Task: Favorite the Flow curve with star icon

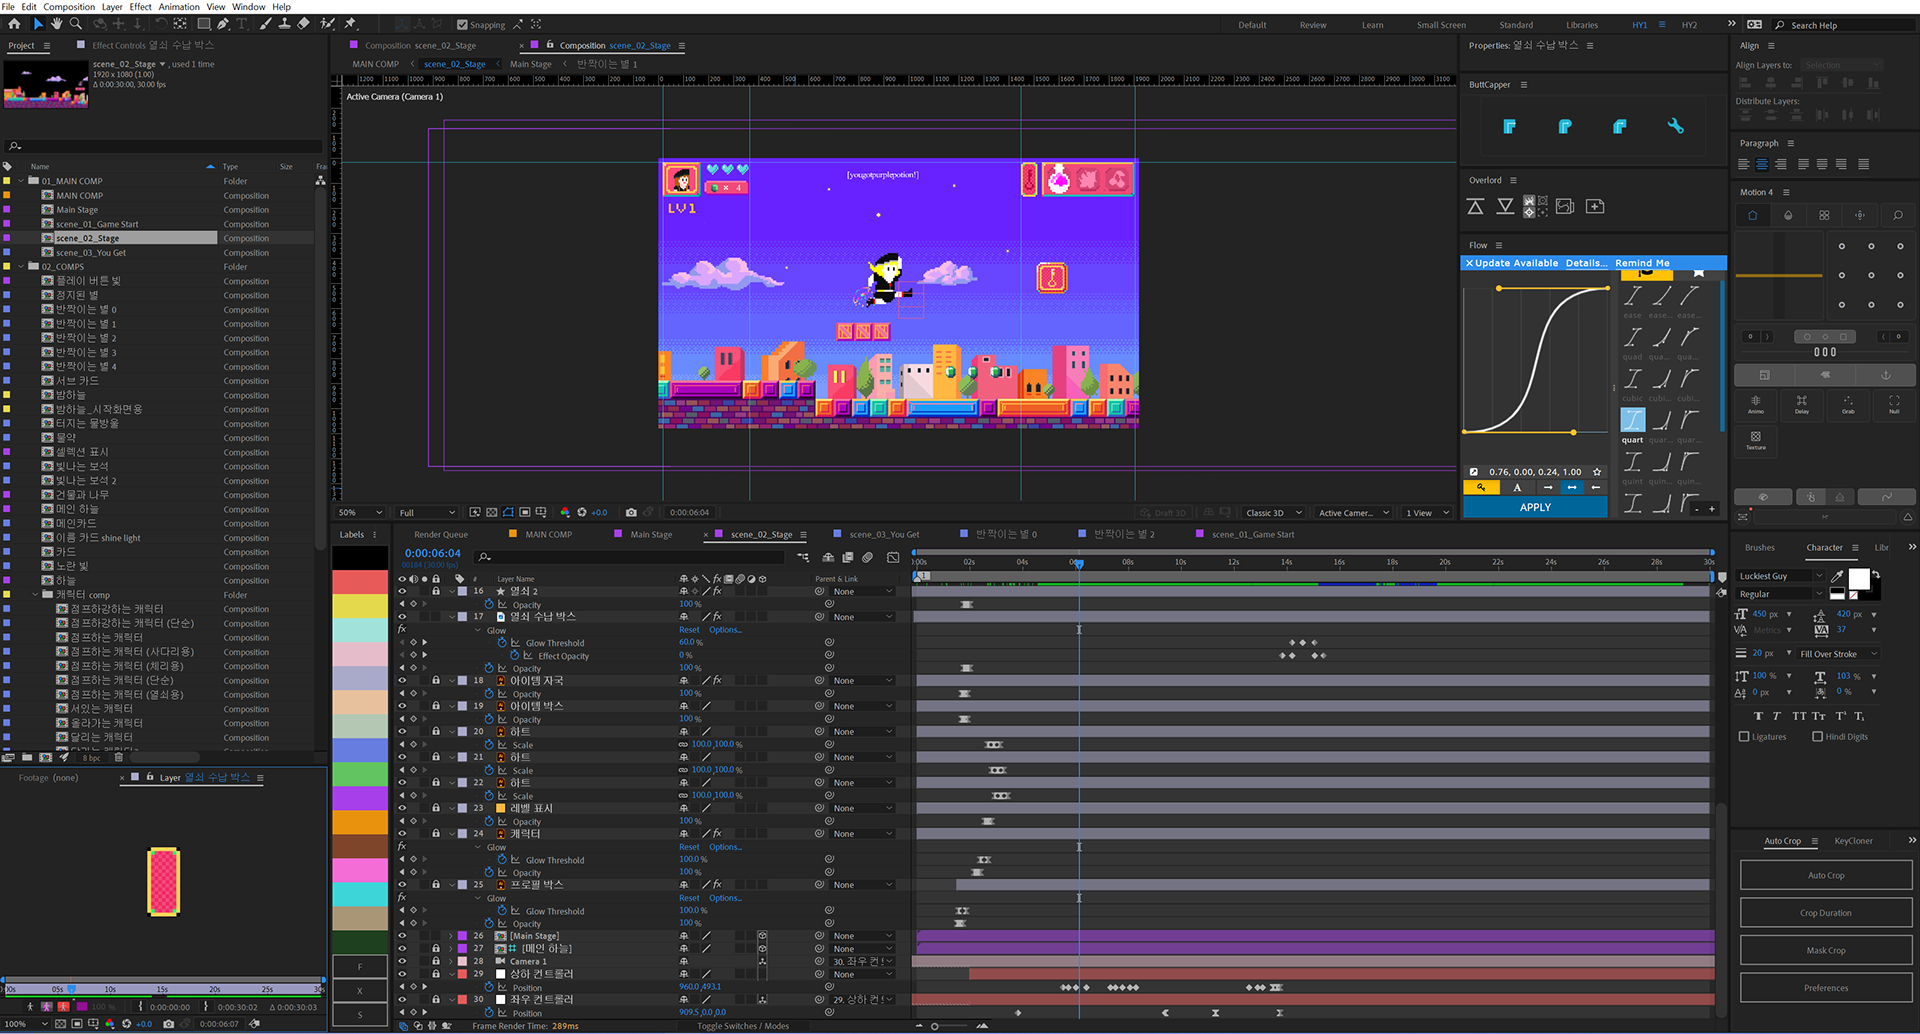Action: pyautogui.click(x=1597, y=472)
